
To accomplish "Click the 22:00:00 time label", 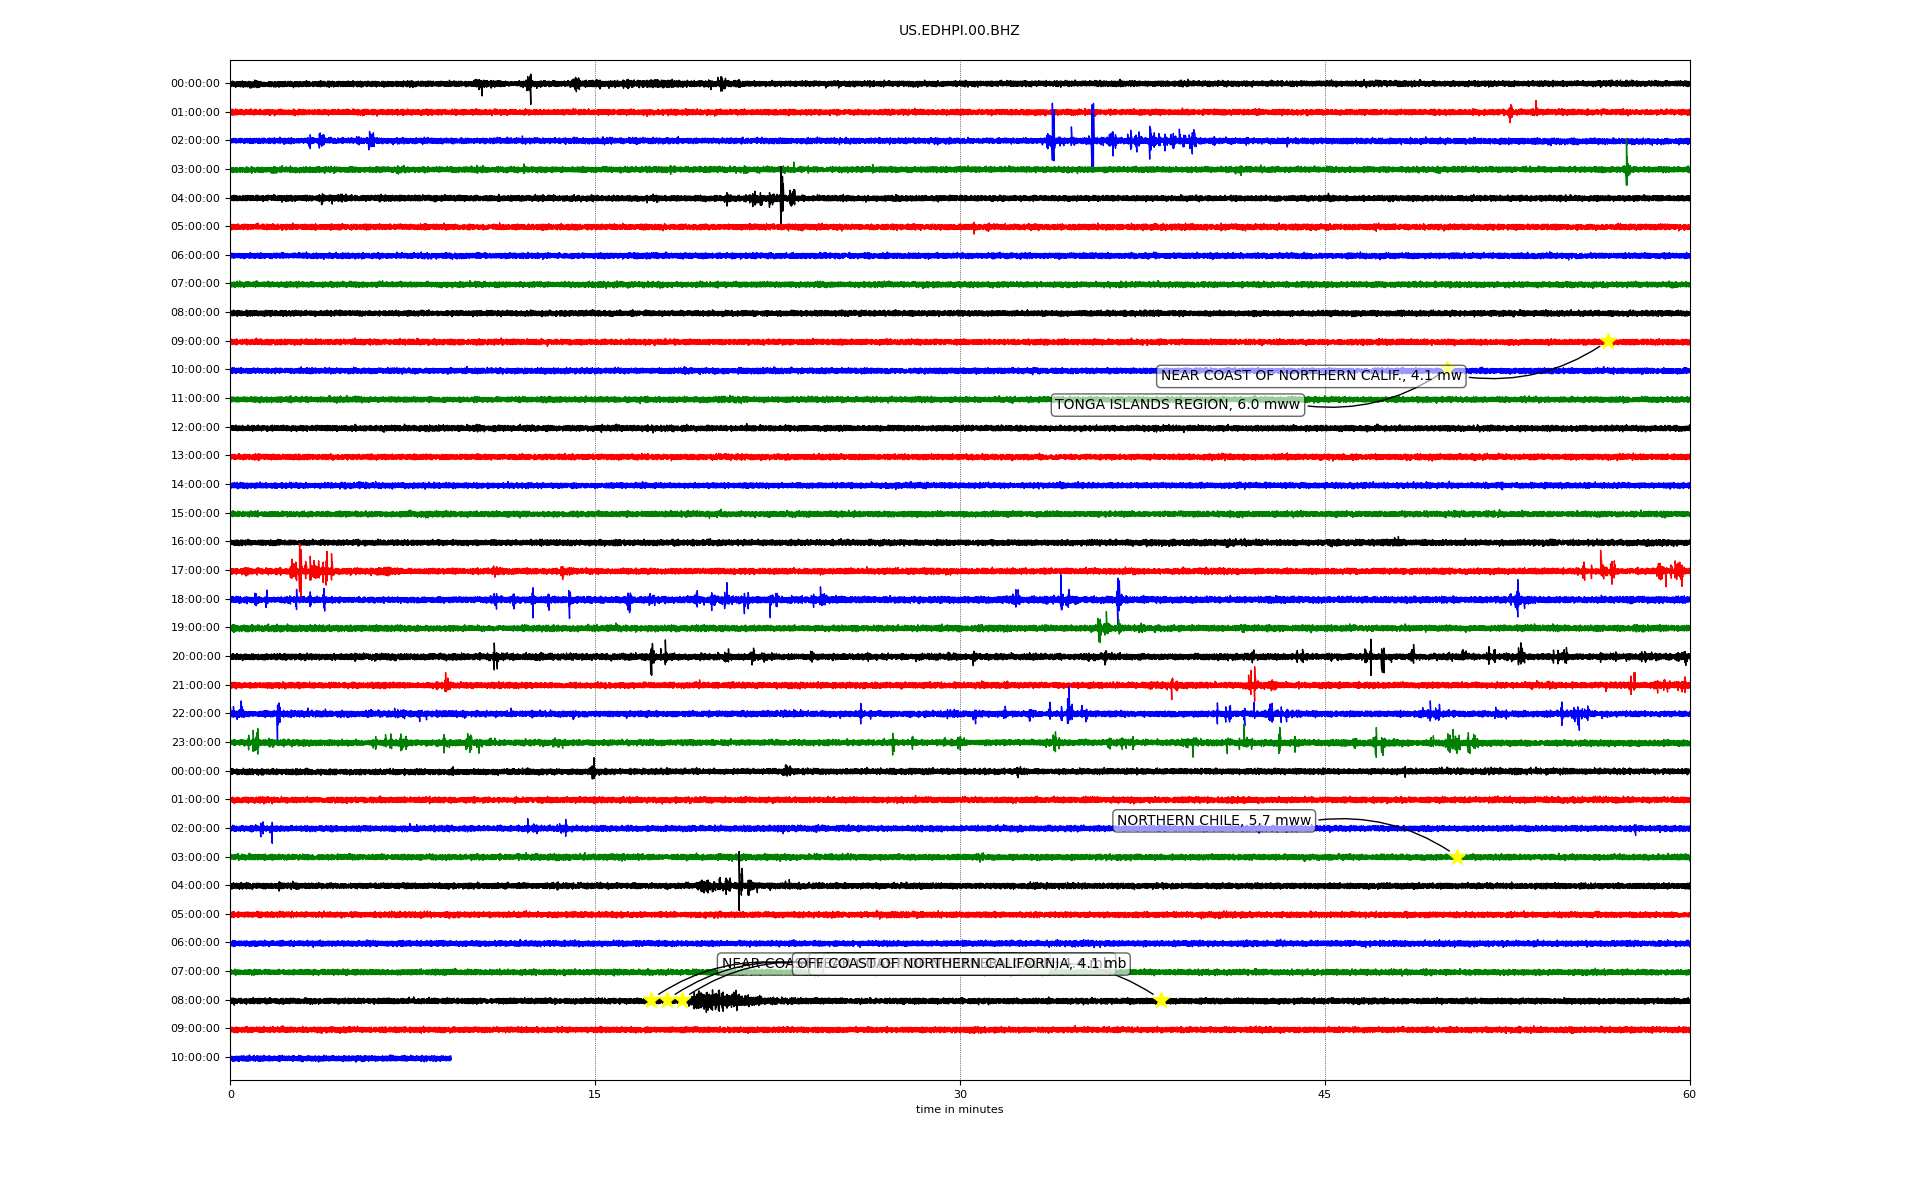I will (195, 714).
